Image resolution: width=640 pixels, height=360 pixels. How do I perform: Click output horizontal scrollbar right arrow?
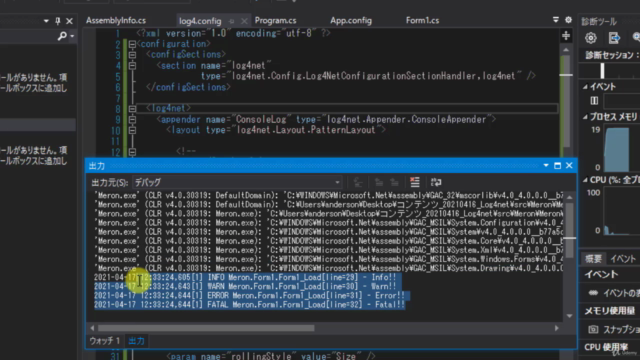click(556, 328)
